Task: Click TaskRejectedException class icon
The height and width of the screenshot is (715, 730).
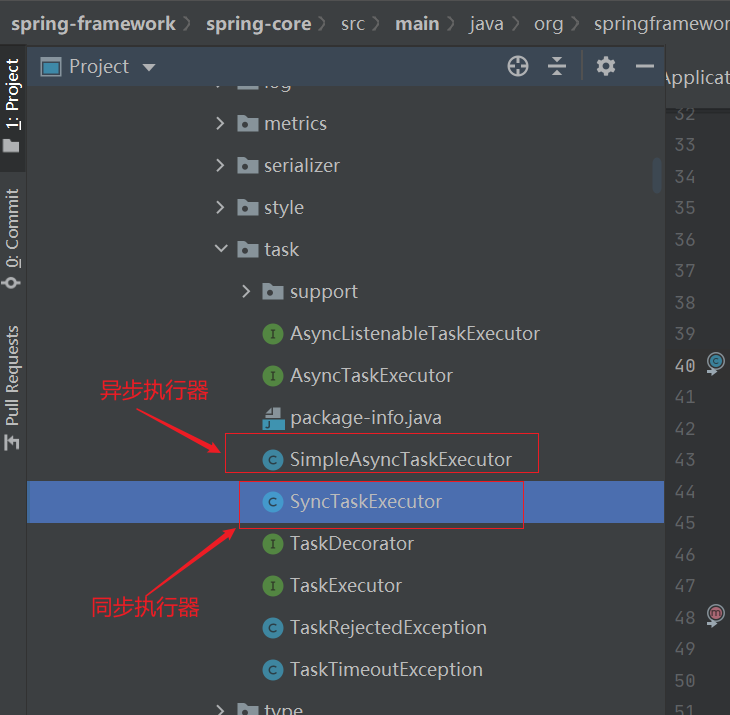Action: click(273, 628)
